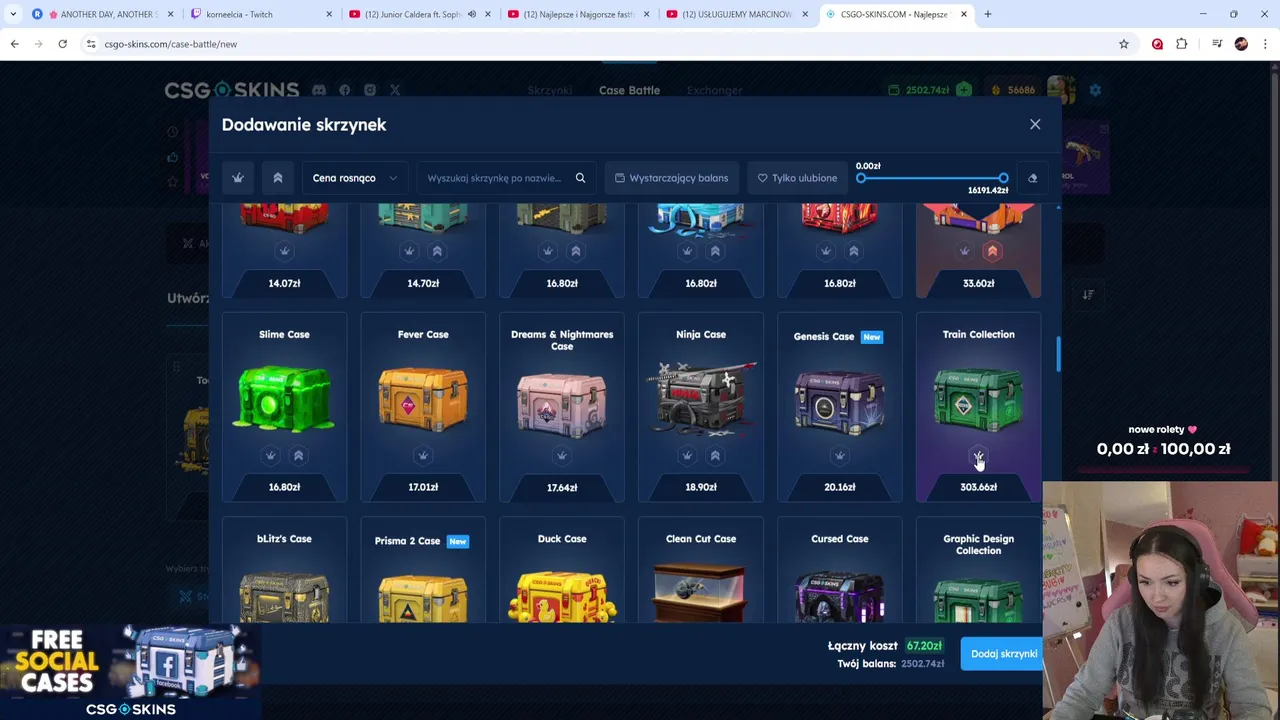This screenshot has width=1280, height=720.
Task: Click the Slime Case double-chevron icon
Action: [x=298, y=455]
